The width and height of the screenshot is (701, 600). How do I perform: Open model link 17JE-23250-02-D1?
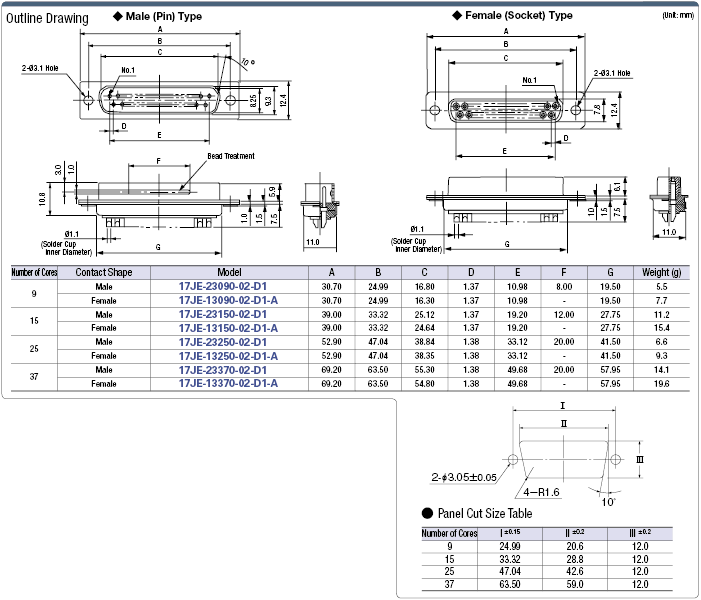tap(223, 342)
